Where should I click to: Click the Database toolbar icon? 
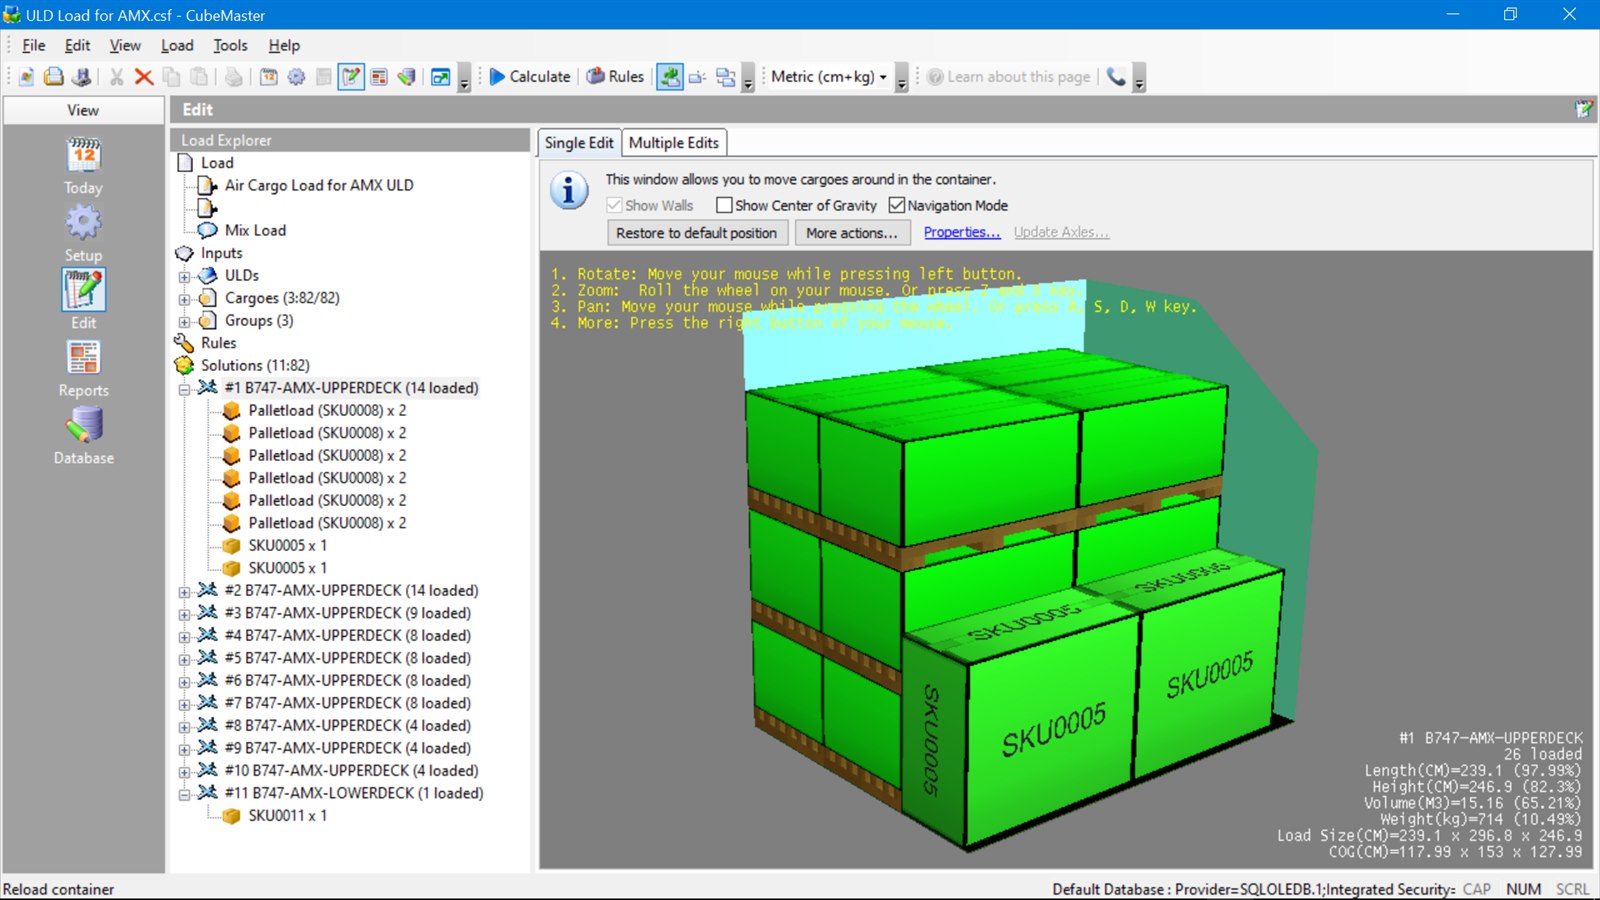coord(407,77)
